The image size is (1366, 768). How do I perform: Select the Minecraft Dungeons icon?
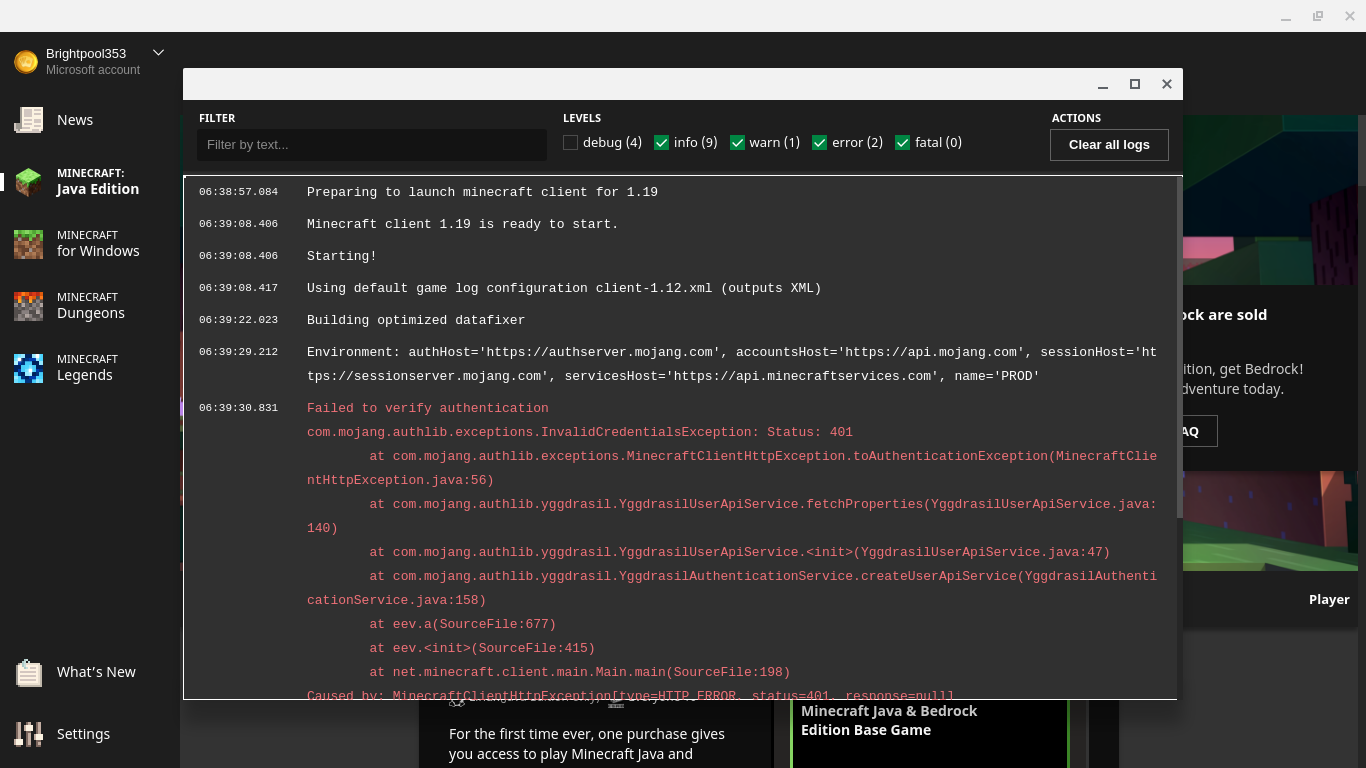[x=28, y=306]
